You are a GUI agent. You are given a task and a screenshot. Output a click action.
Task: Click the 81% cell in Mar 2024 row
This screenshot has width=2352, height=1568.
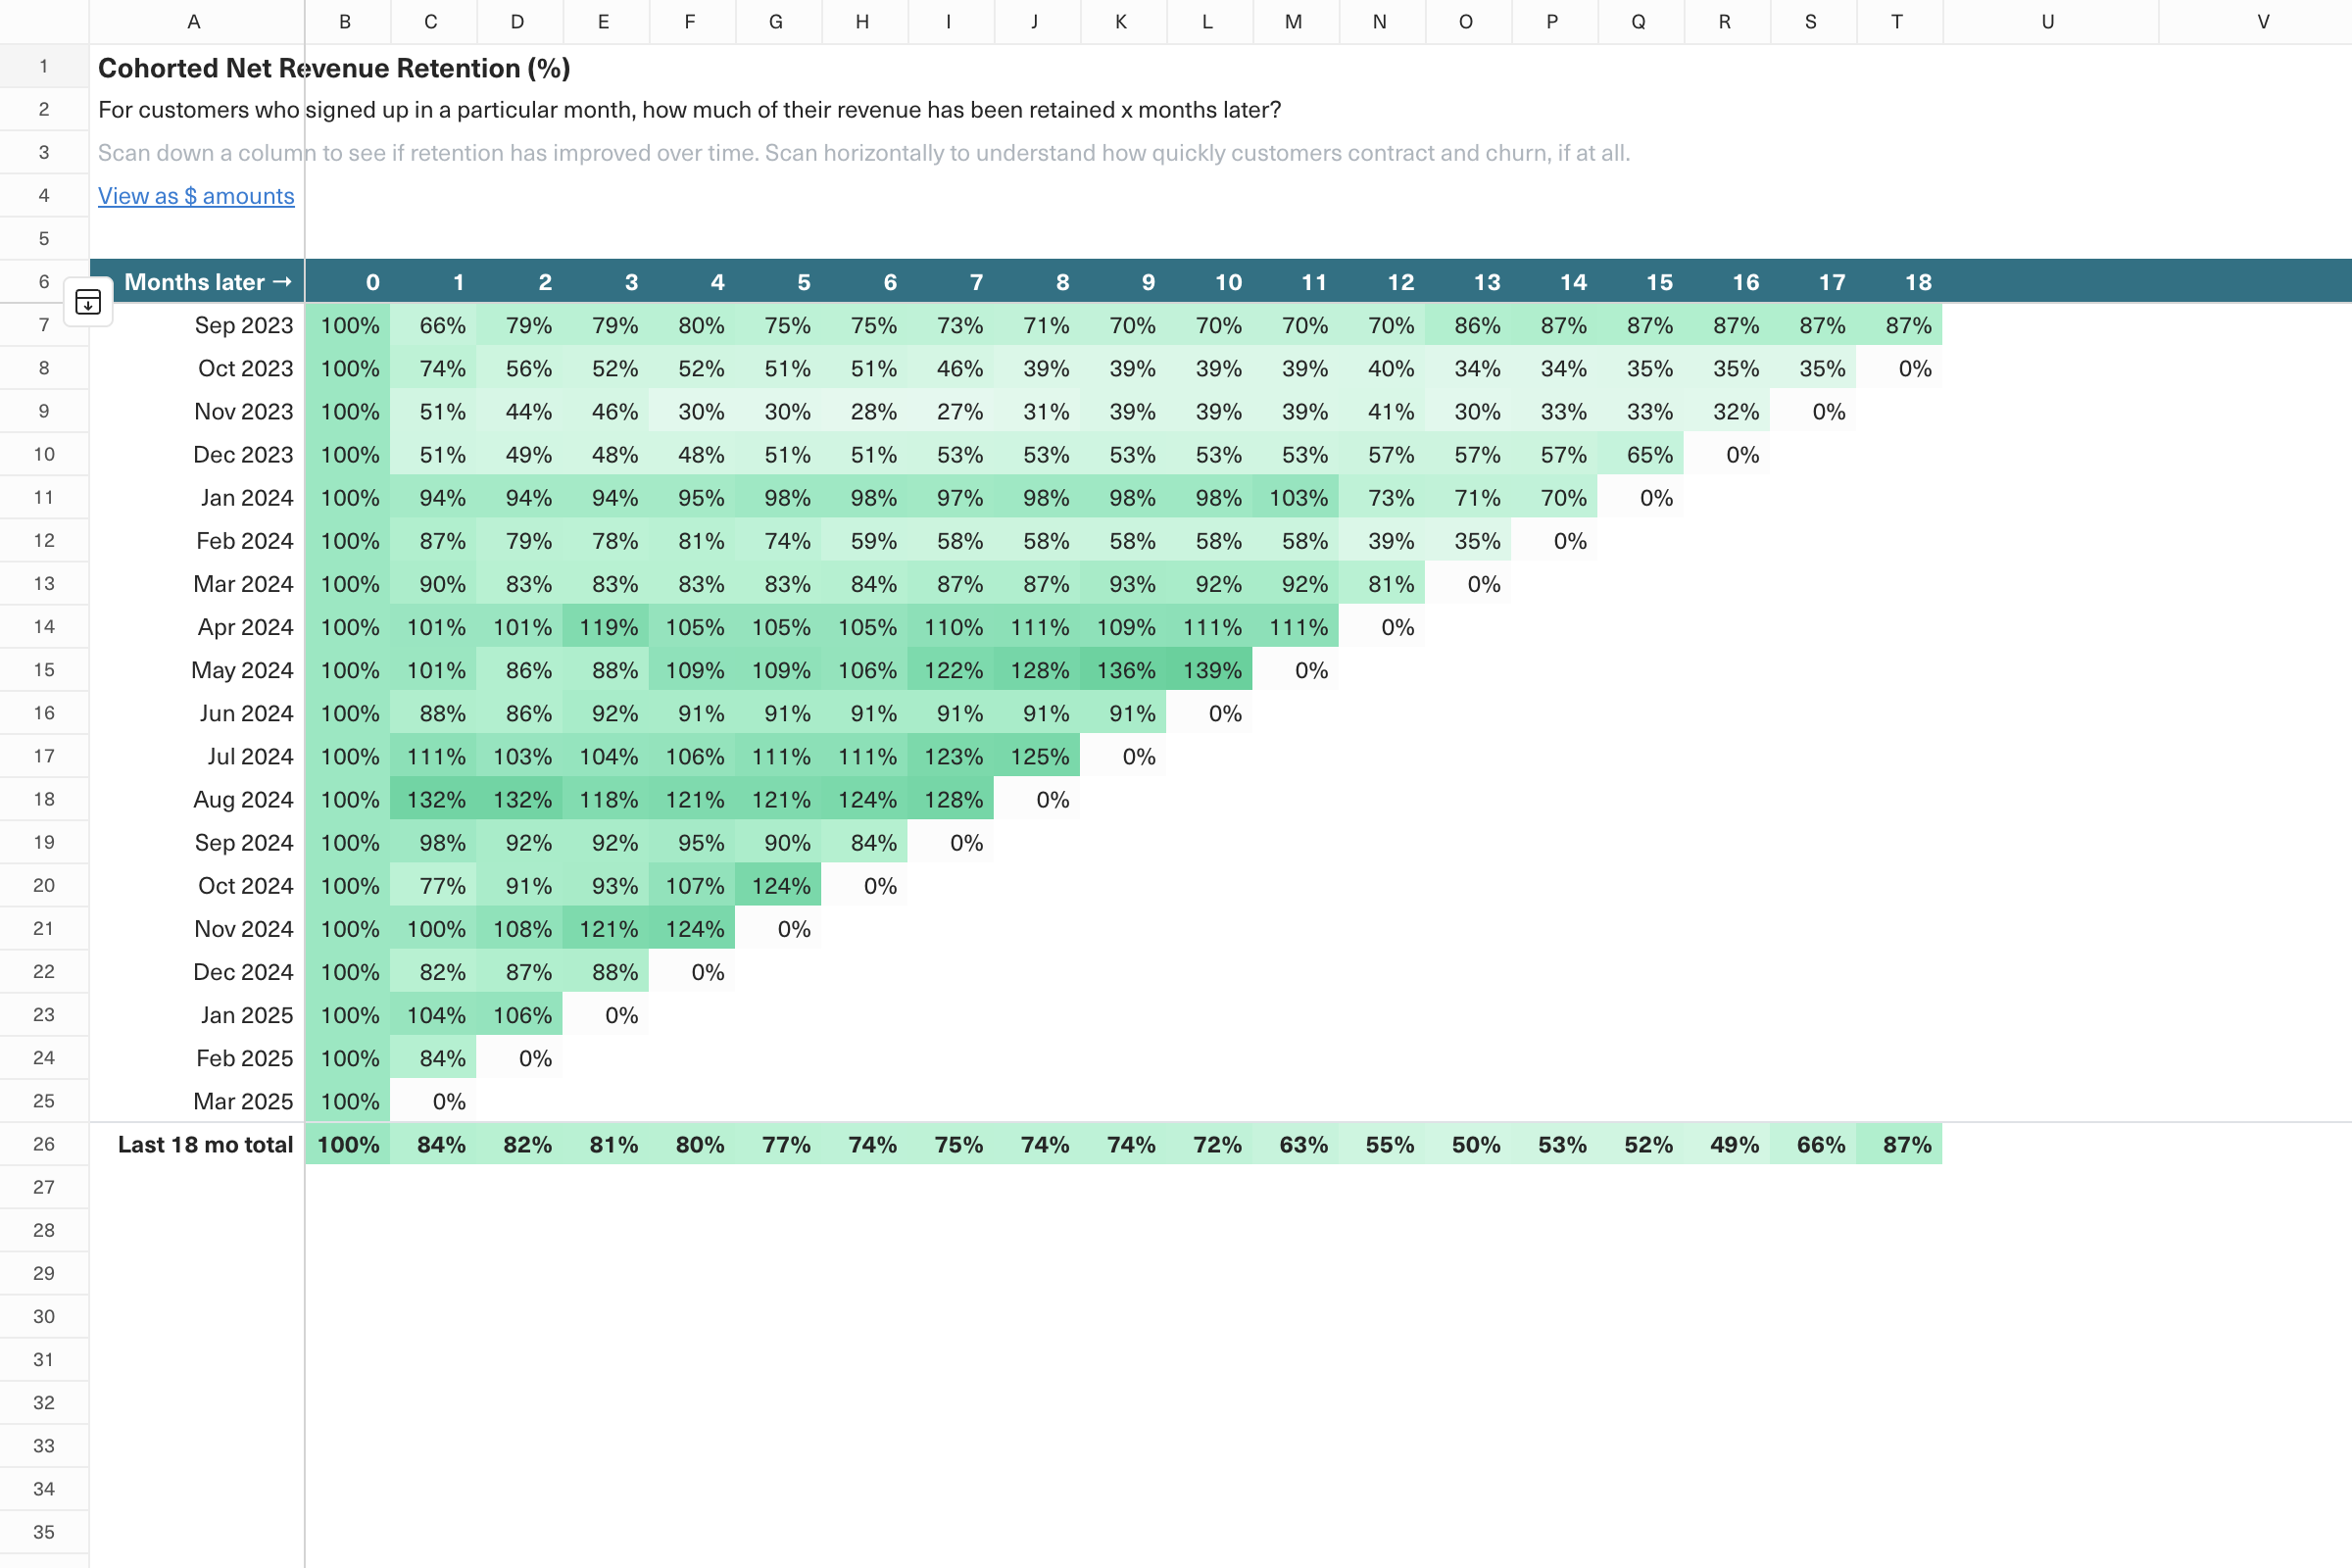tap(1383, 583)
